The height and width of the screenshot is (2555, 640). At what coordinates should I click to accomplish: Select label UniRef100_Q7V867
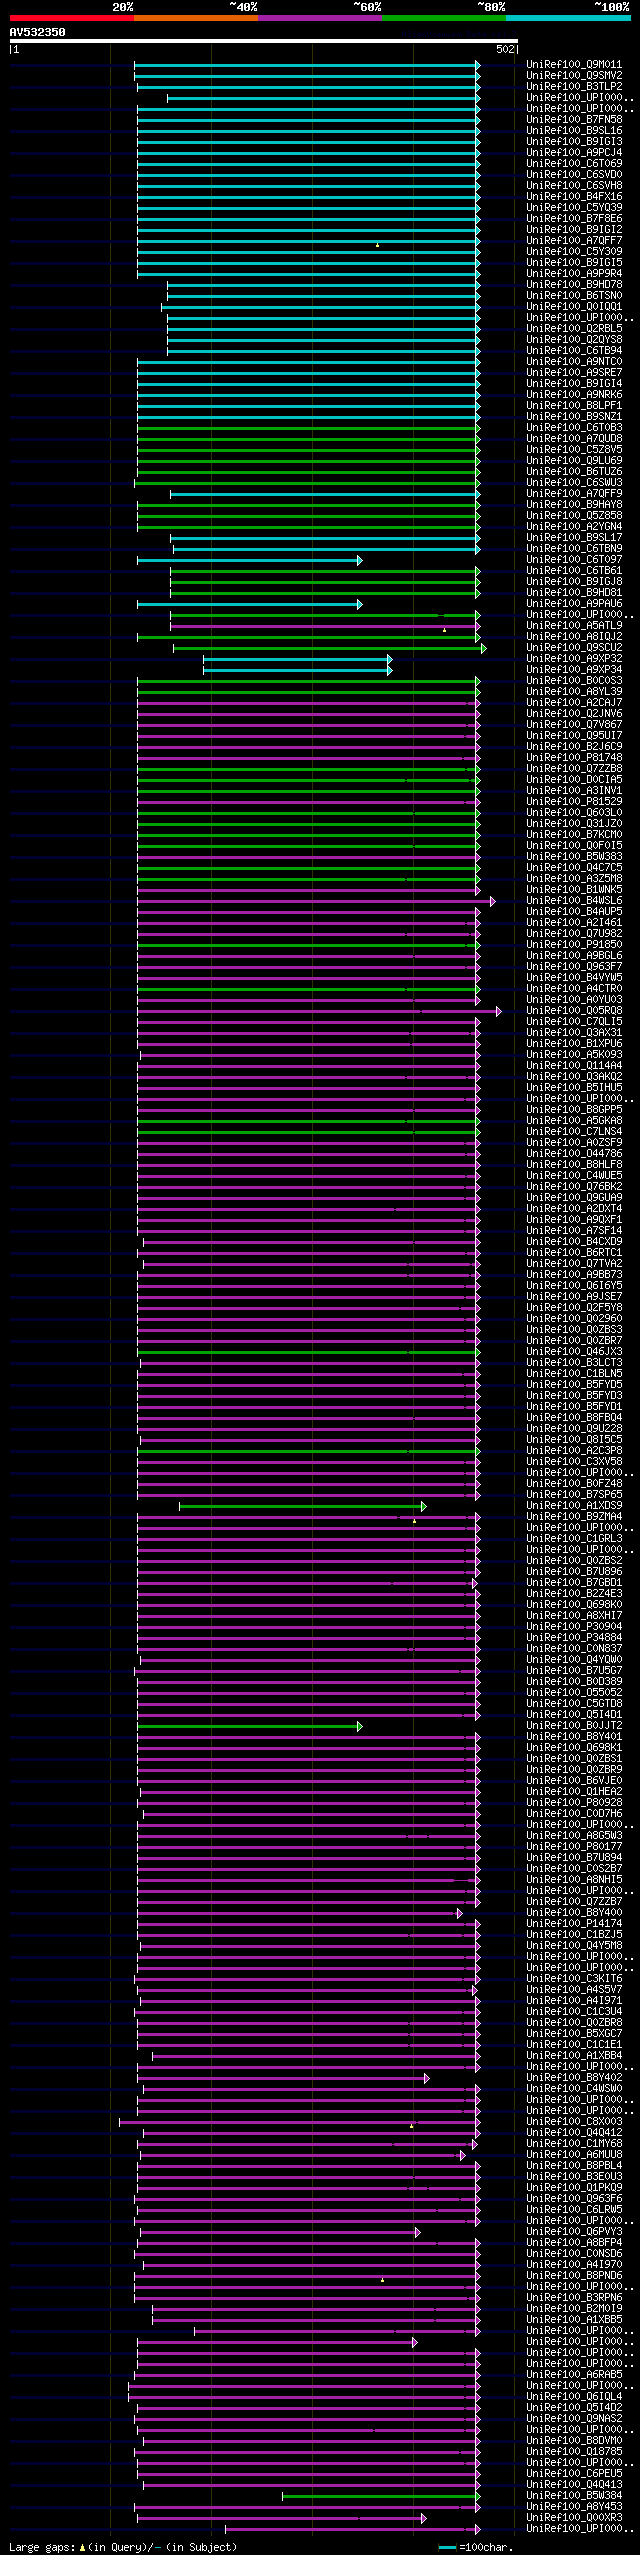pyautogui.click(x=574, y=725)
